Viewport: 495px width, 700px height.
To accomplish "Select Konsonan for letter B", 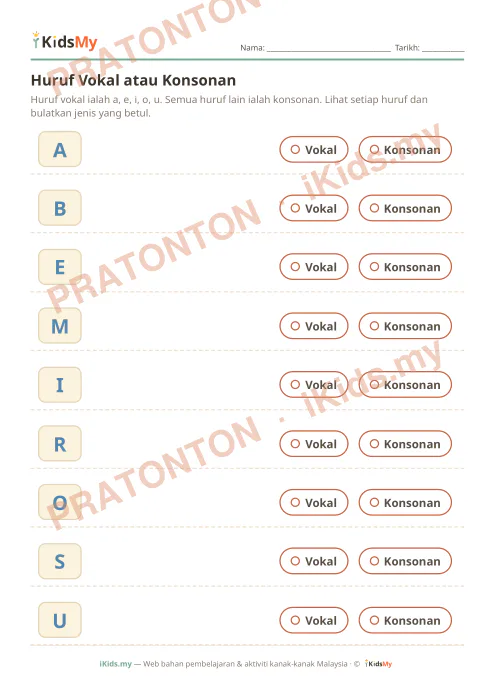I will coord(405,208).
